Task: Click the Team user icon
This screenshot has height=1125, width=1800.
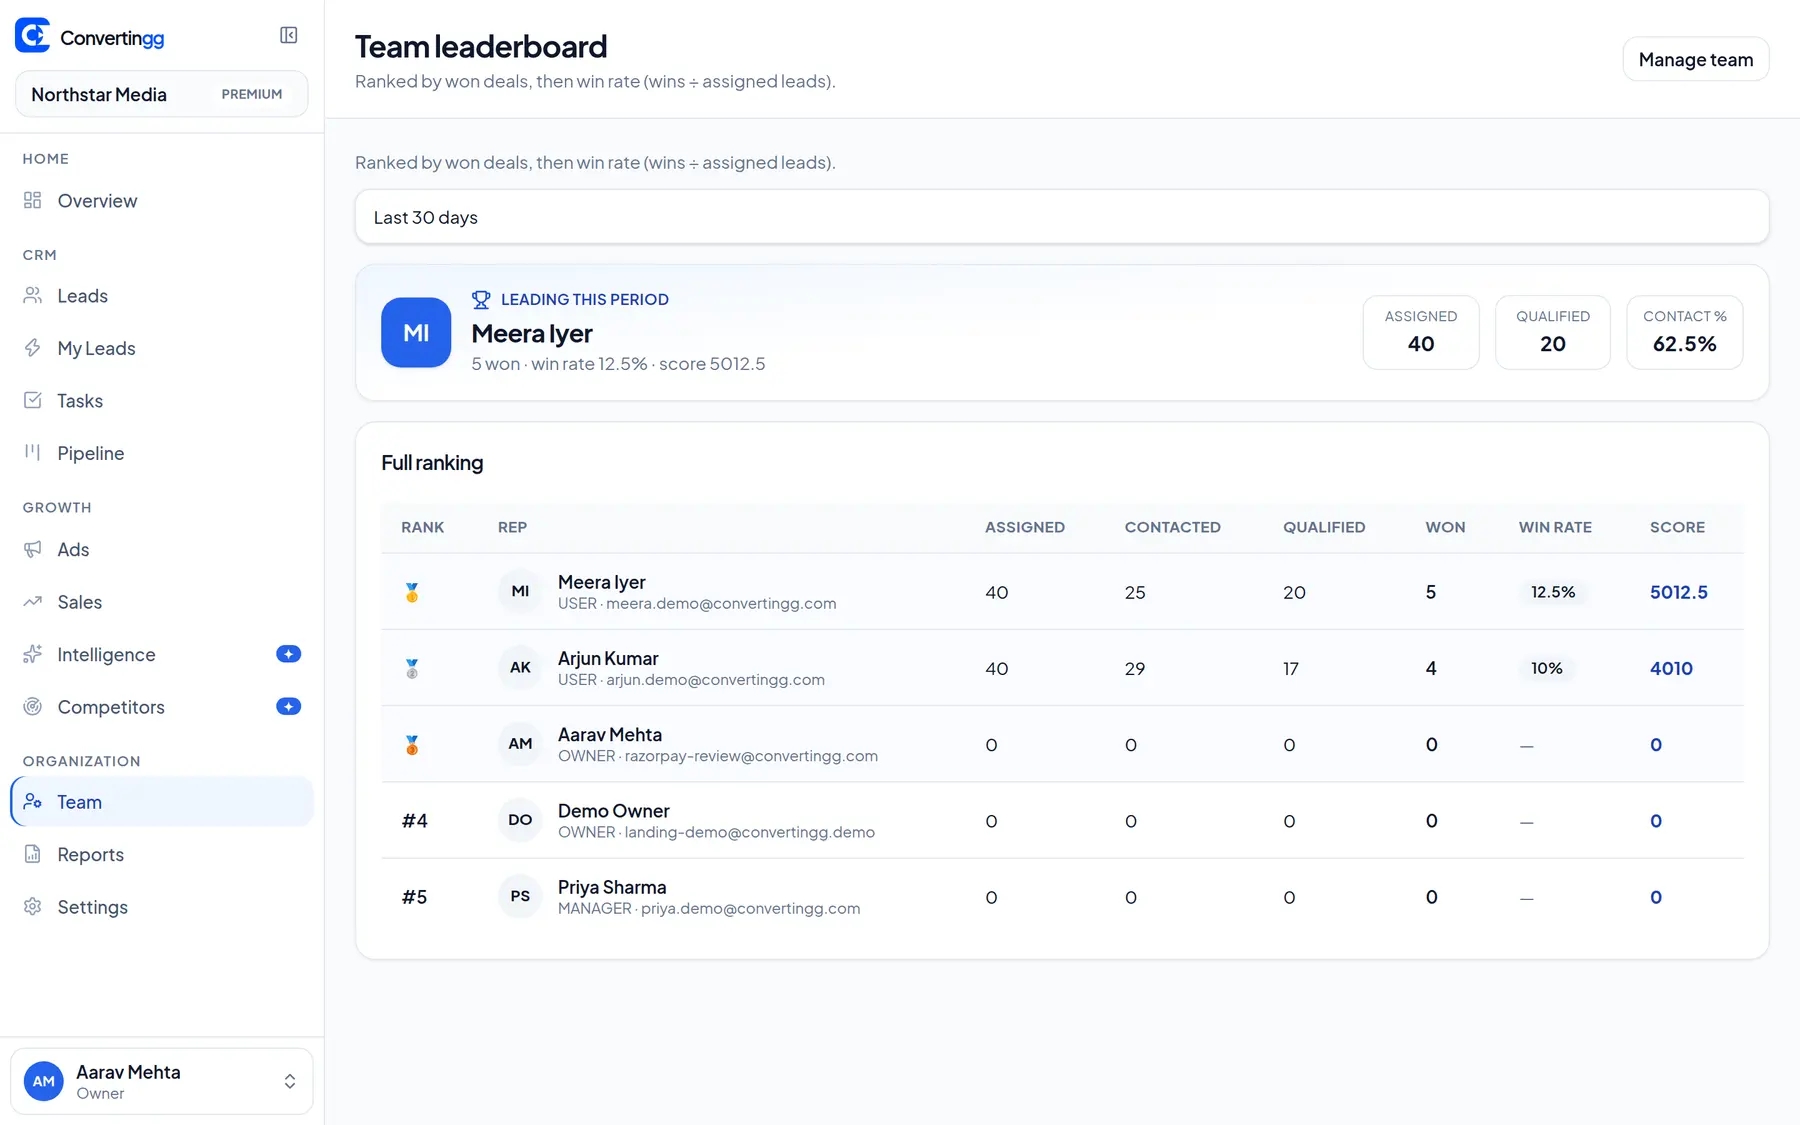Action: (x=33, y=801)
